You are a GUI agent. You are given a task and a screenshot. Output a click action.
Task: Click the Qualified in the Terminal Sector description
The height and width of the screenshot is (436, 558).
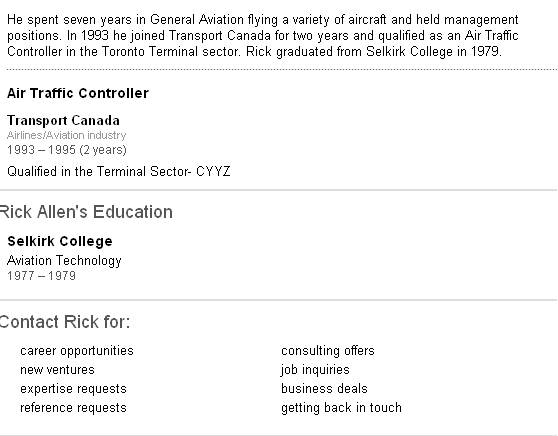119,172
